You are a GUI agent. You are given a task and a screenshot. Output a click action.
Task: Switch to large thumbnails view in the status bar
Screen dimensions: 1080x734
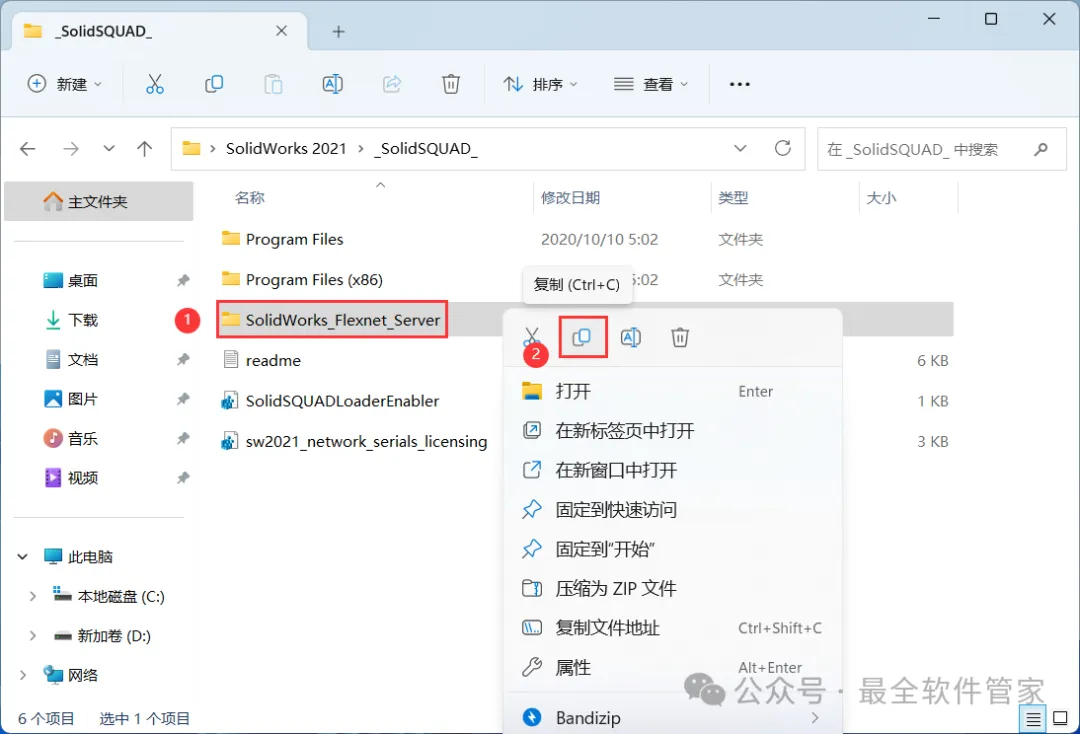point(1061,719)
